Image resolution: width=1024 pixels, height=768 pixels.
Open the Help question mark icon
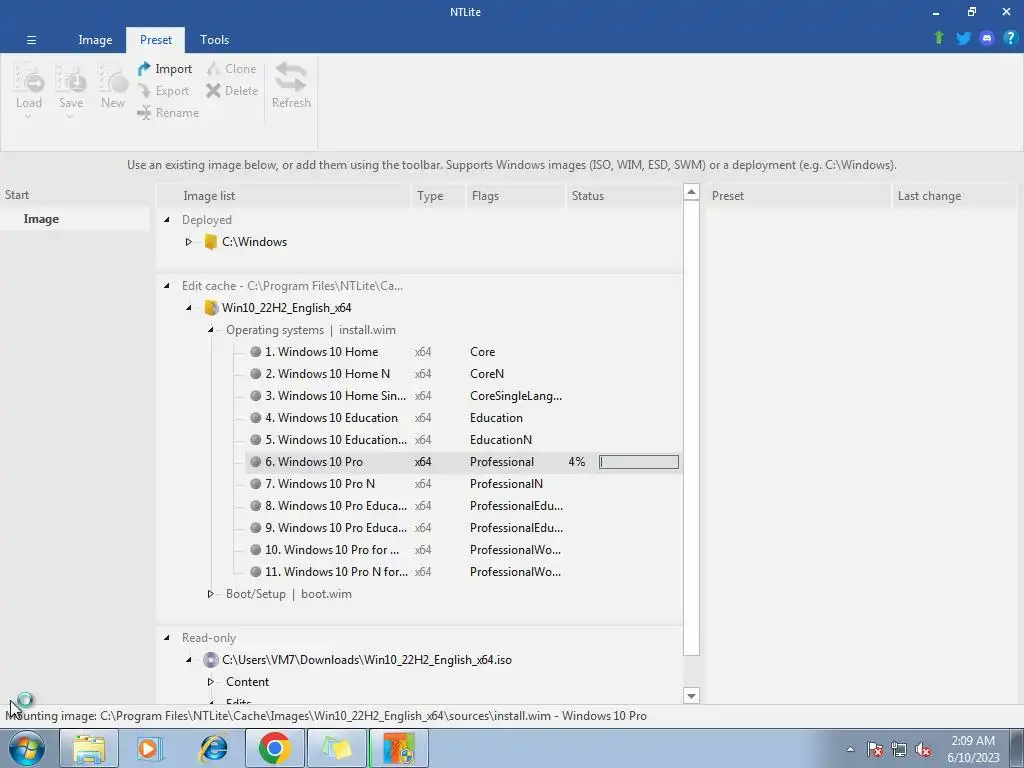pyautogui.click(x=1010, y=38)
